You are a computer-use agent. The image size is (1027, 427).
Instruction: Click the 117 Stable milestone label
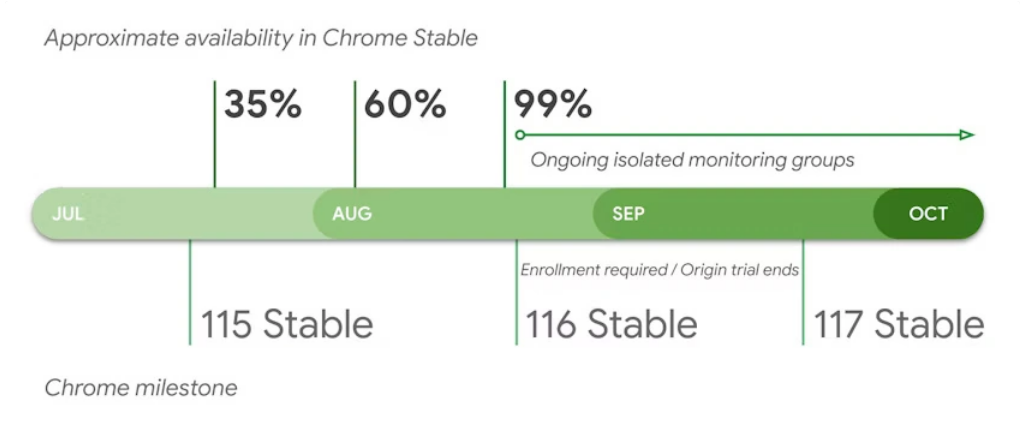click(x=899, y=324)
